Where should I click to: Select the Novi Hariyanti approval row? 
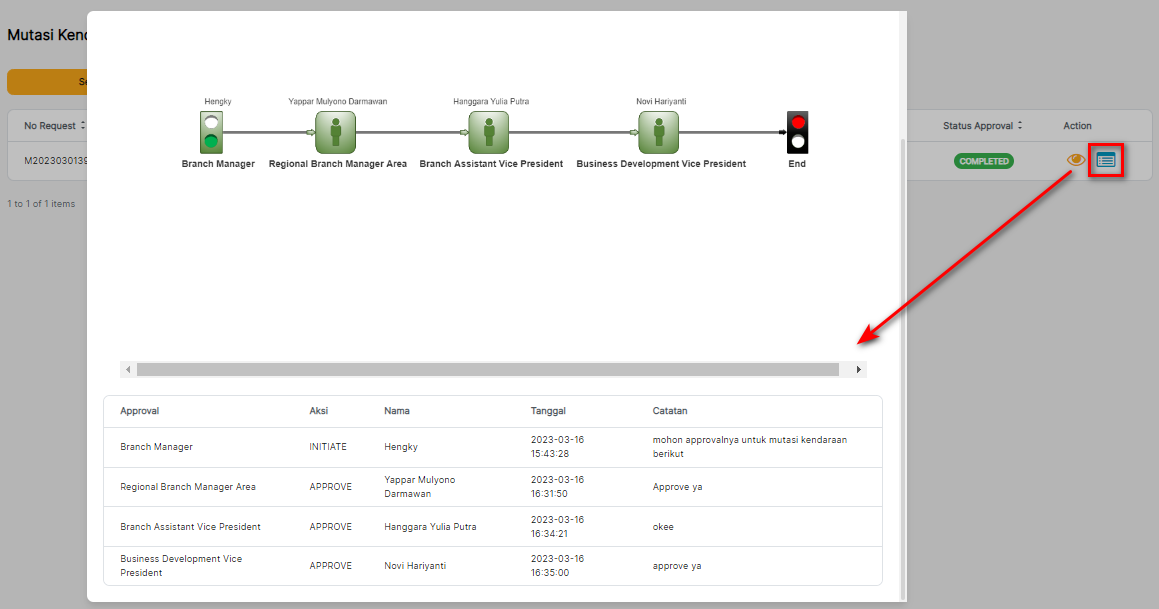pyautogui.click(x=492, y=566)
